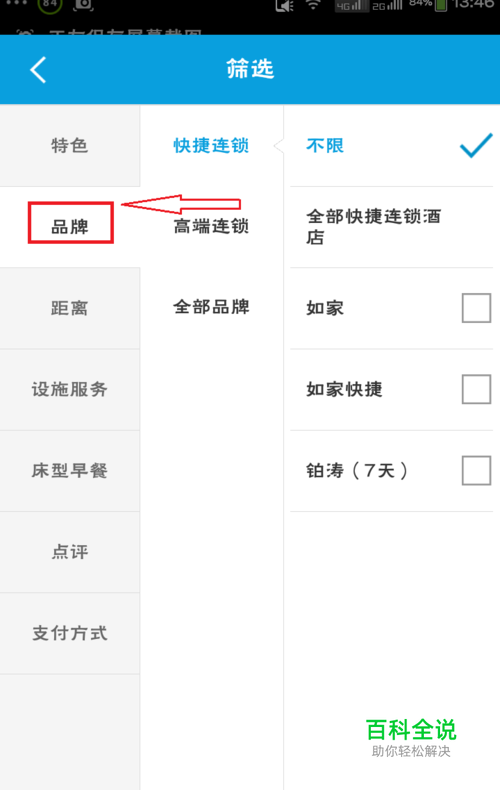Tap the screenshot camera icon in status bar
500x790 pixels.
83,5
